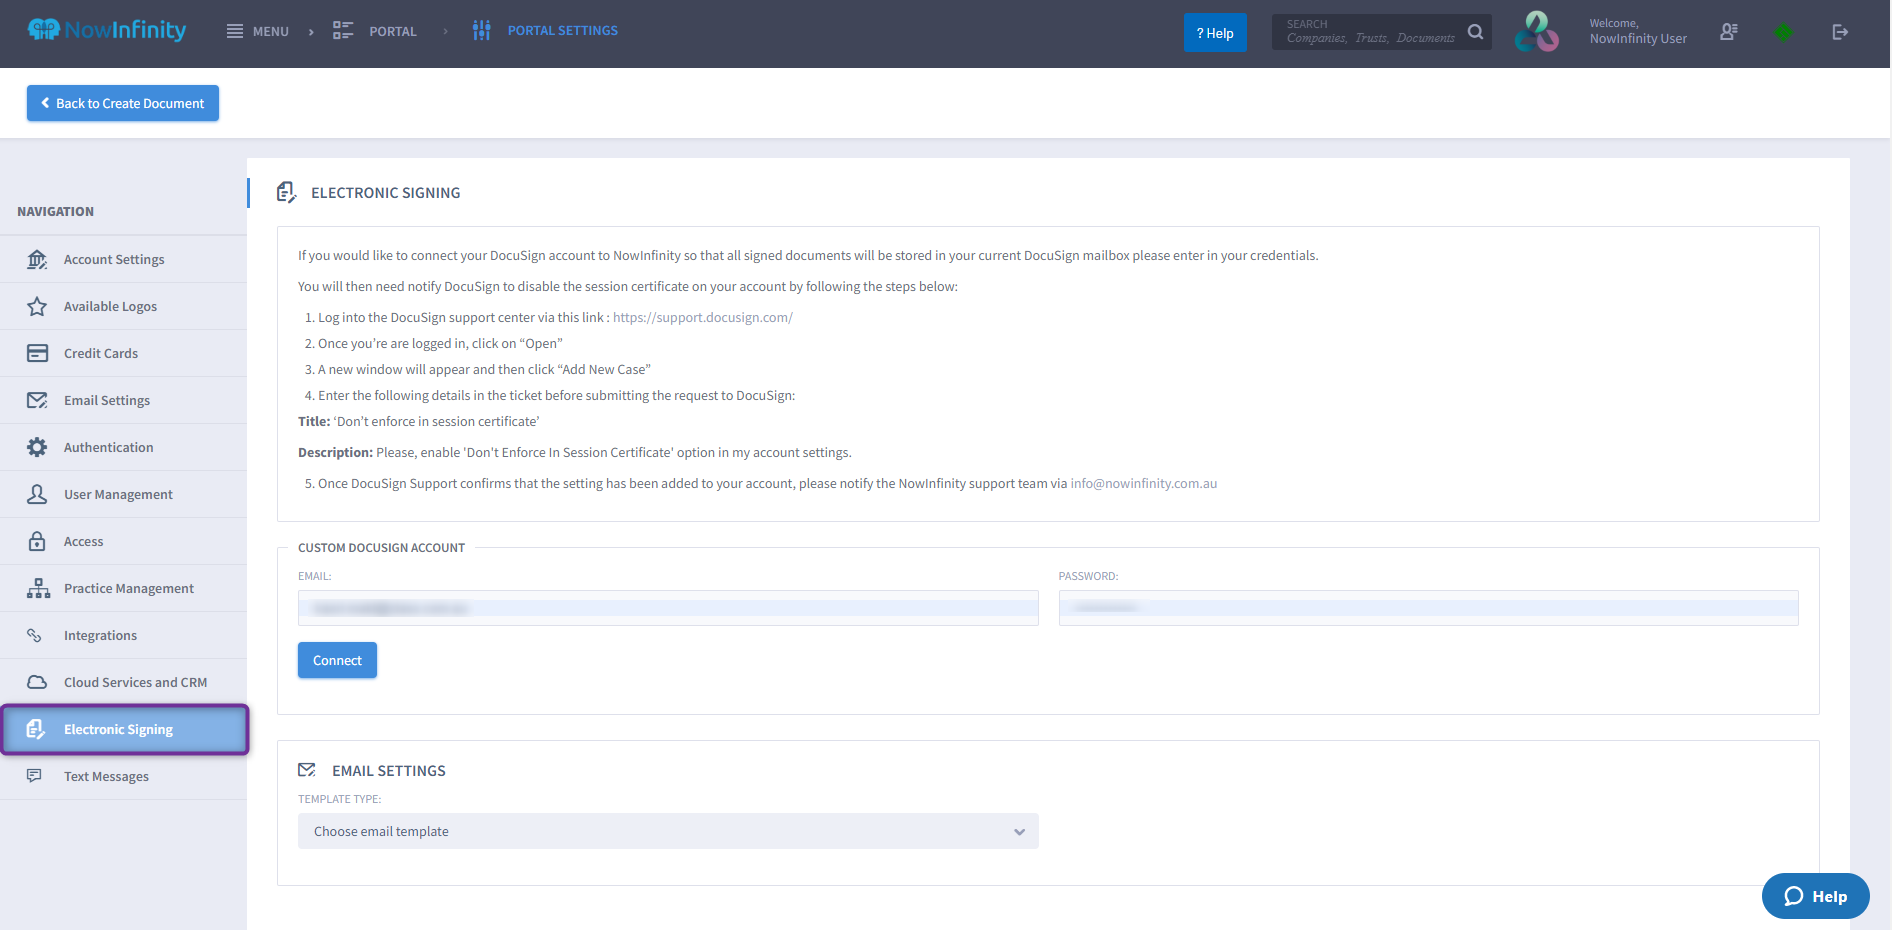Image resolution: width=1892 pixels, height=930 pixels.
Task: Click the Portal Settings sliders icon
Action: pyautogui.click(x=481, y=31)
